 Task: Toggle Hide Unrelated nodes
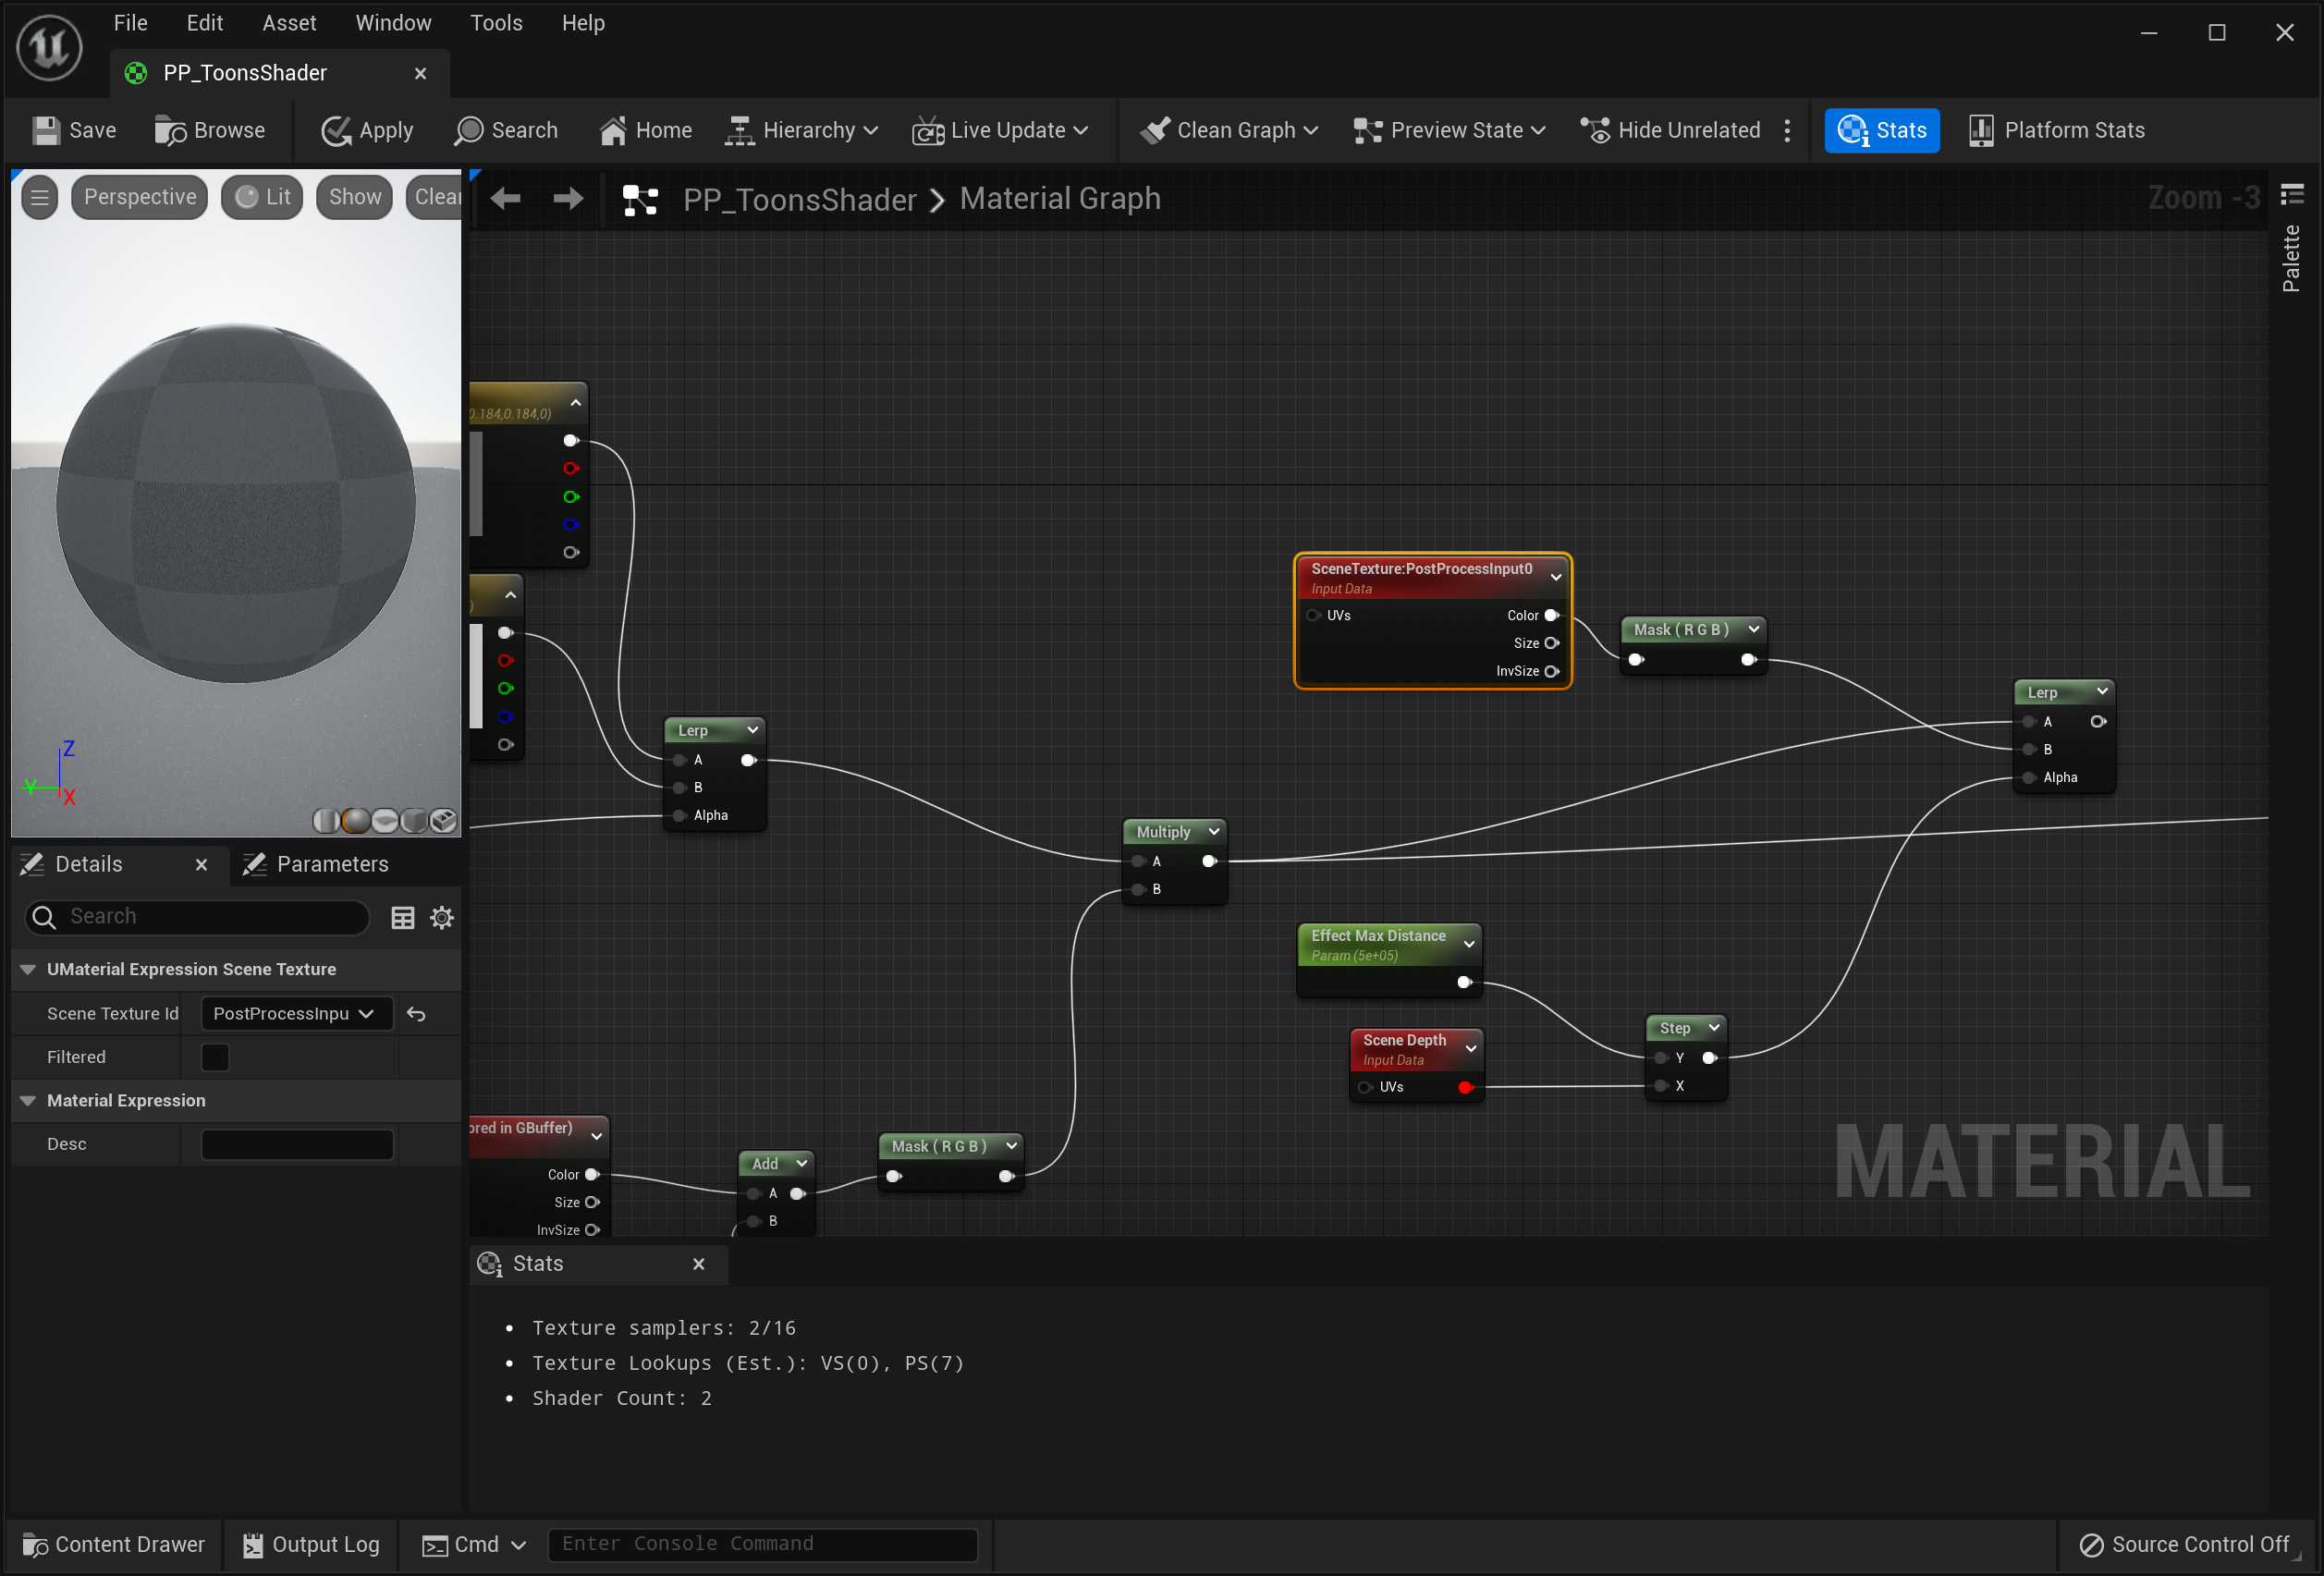pos(1670,131)
